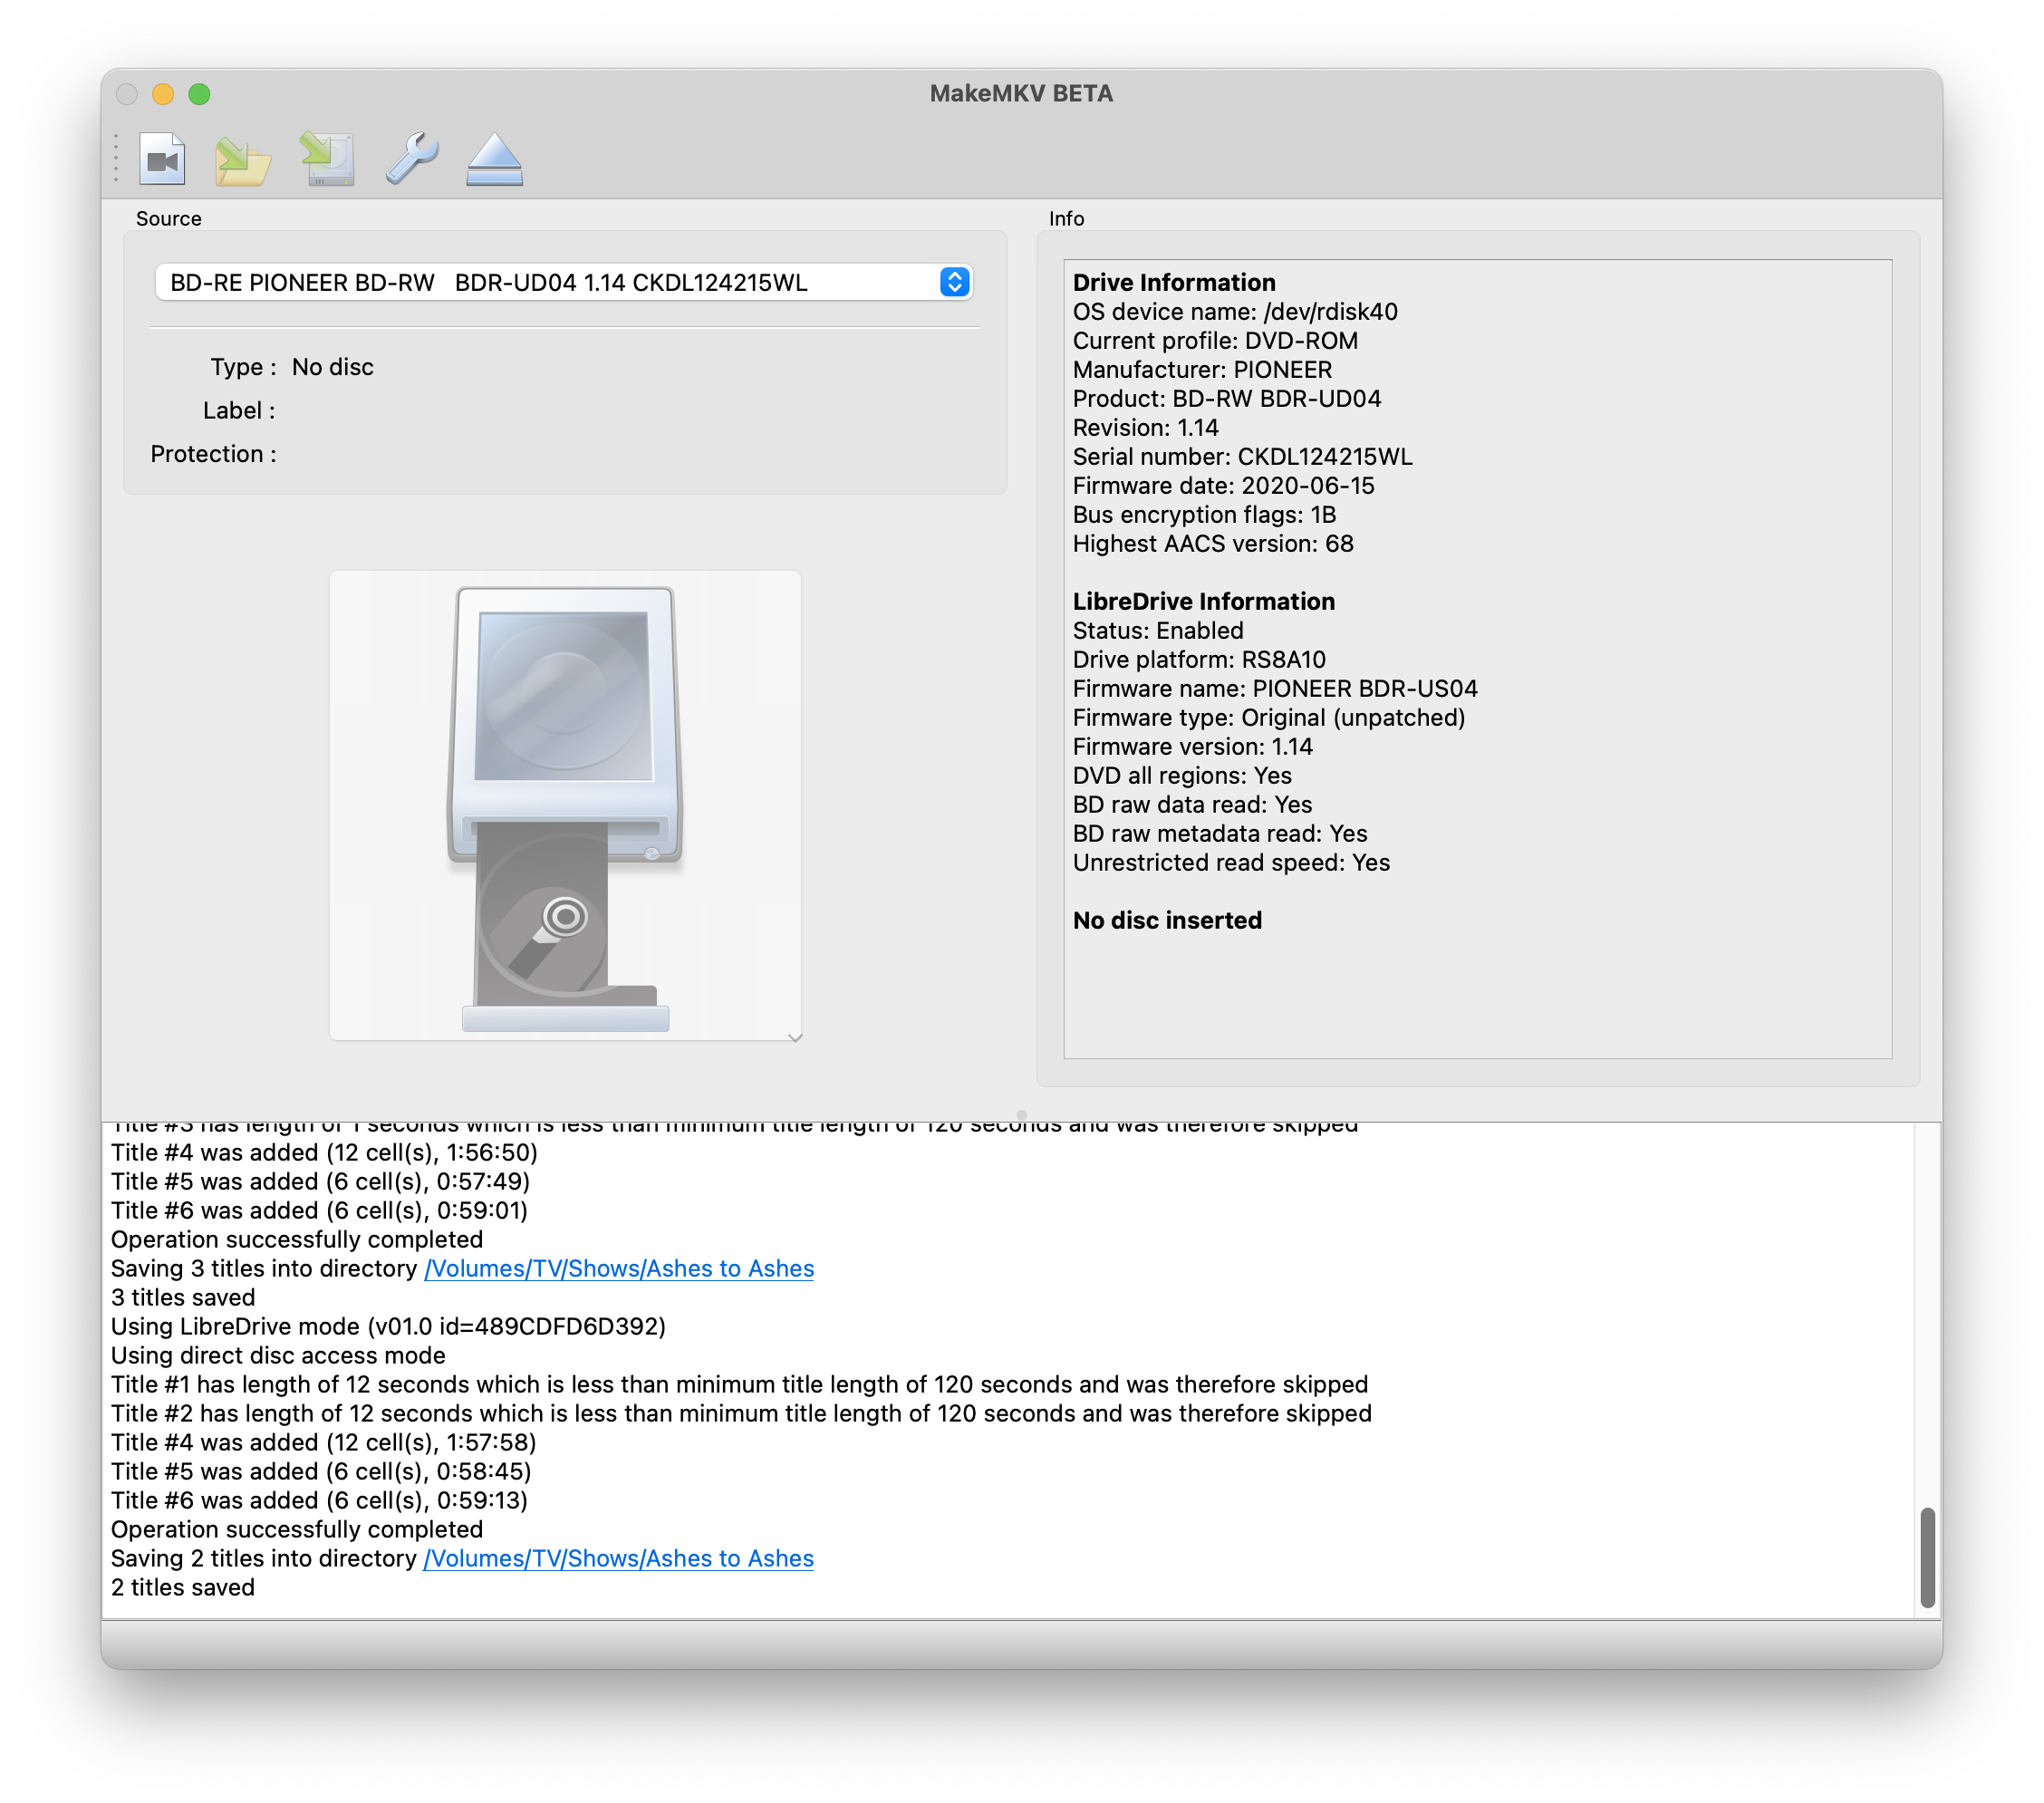Image resolution: width=2044 pixels, height=1803 pixels.
Task: Select the '2 titles saved' log line
Action: tap(183, 1587)
